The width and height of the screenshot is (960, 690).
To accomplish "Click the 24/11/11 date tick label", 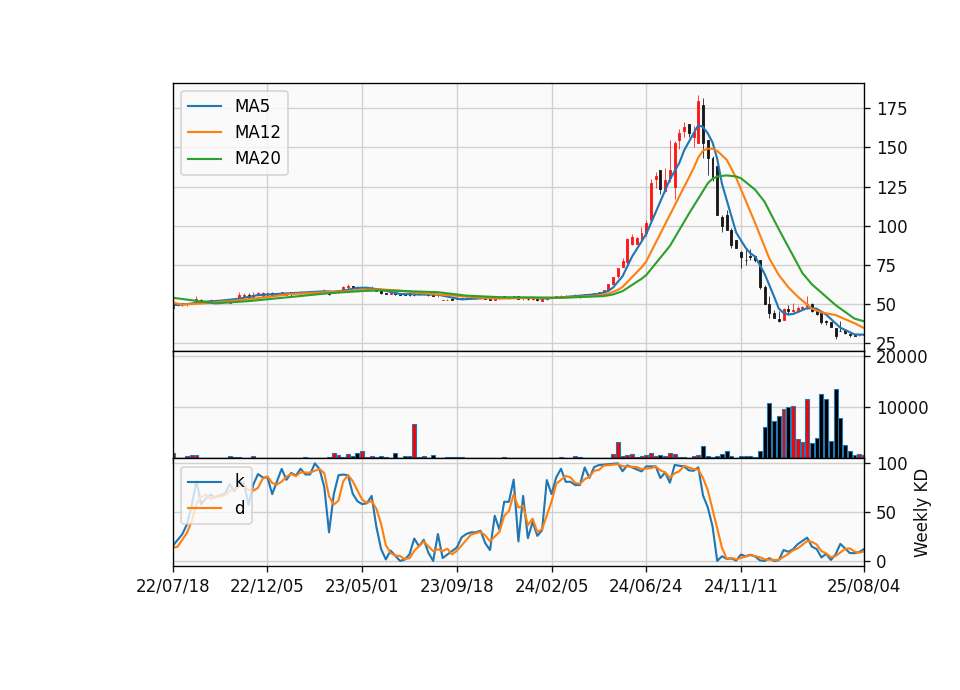I will point(741,586).
